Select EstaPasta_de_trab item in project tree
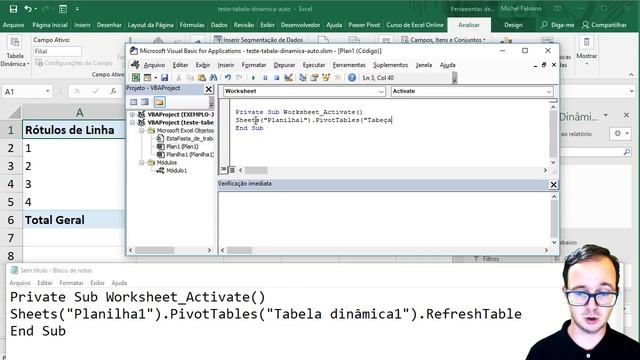This screenshot has width=640, height=360. click(x=185, y=138)
